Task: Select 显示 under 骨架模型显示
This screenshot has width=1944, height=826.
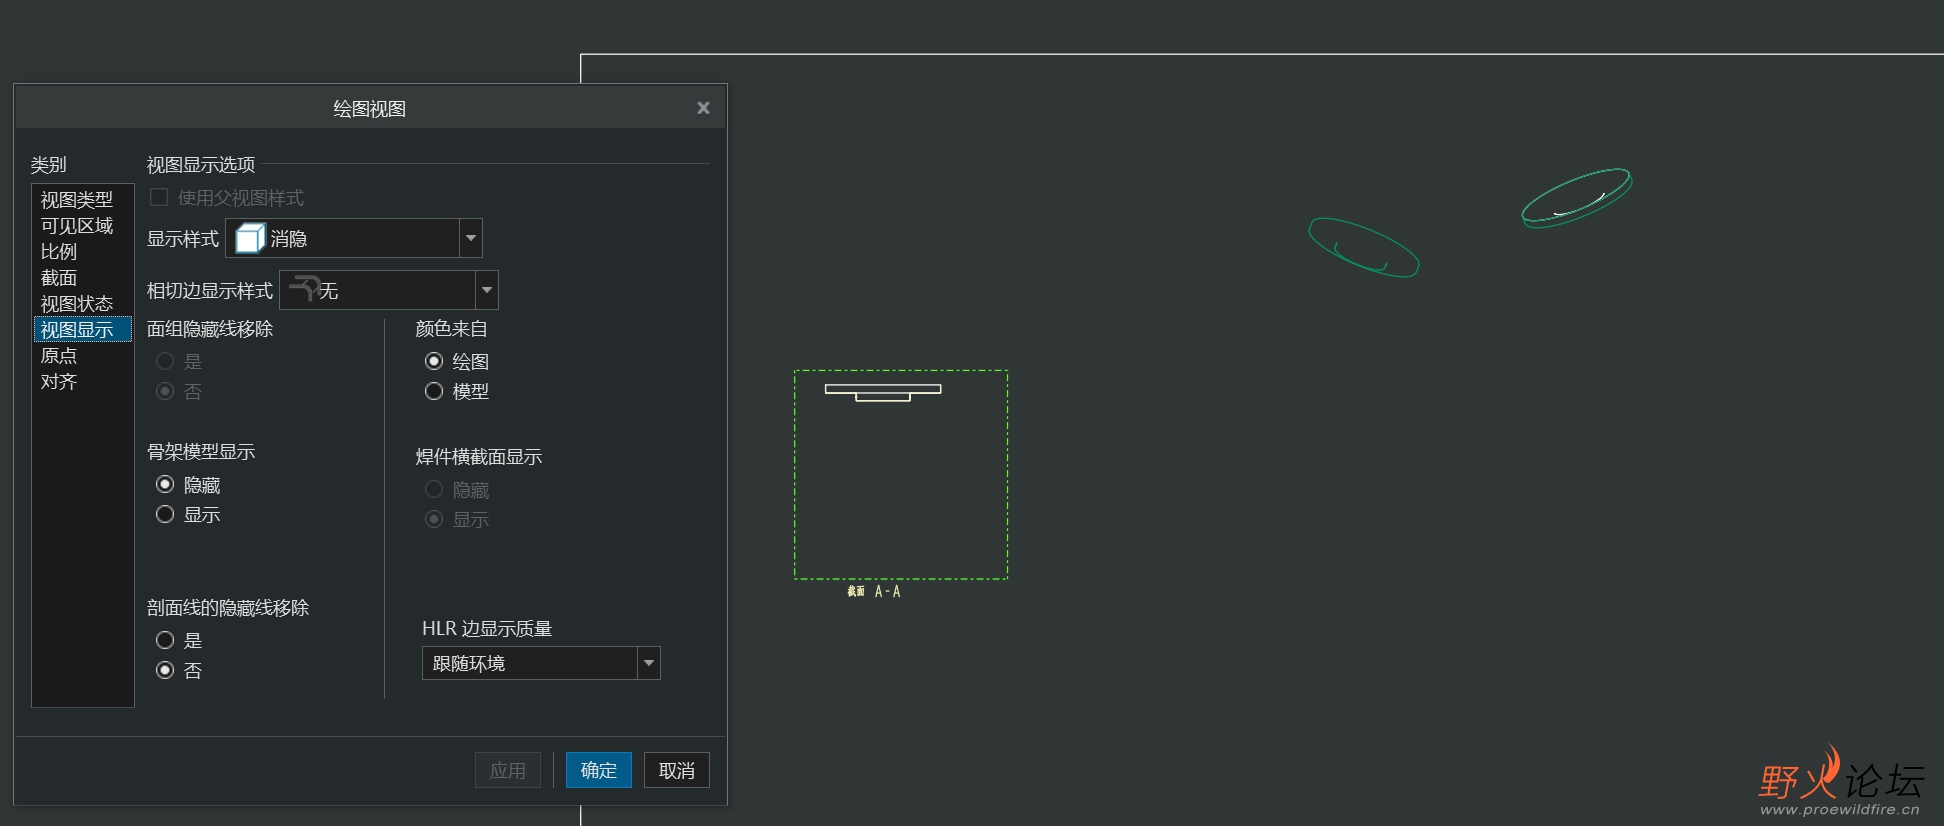Action: pyautogui.click(x=165, y=514)
